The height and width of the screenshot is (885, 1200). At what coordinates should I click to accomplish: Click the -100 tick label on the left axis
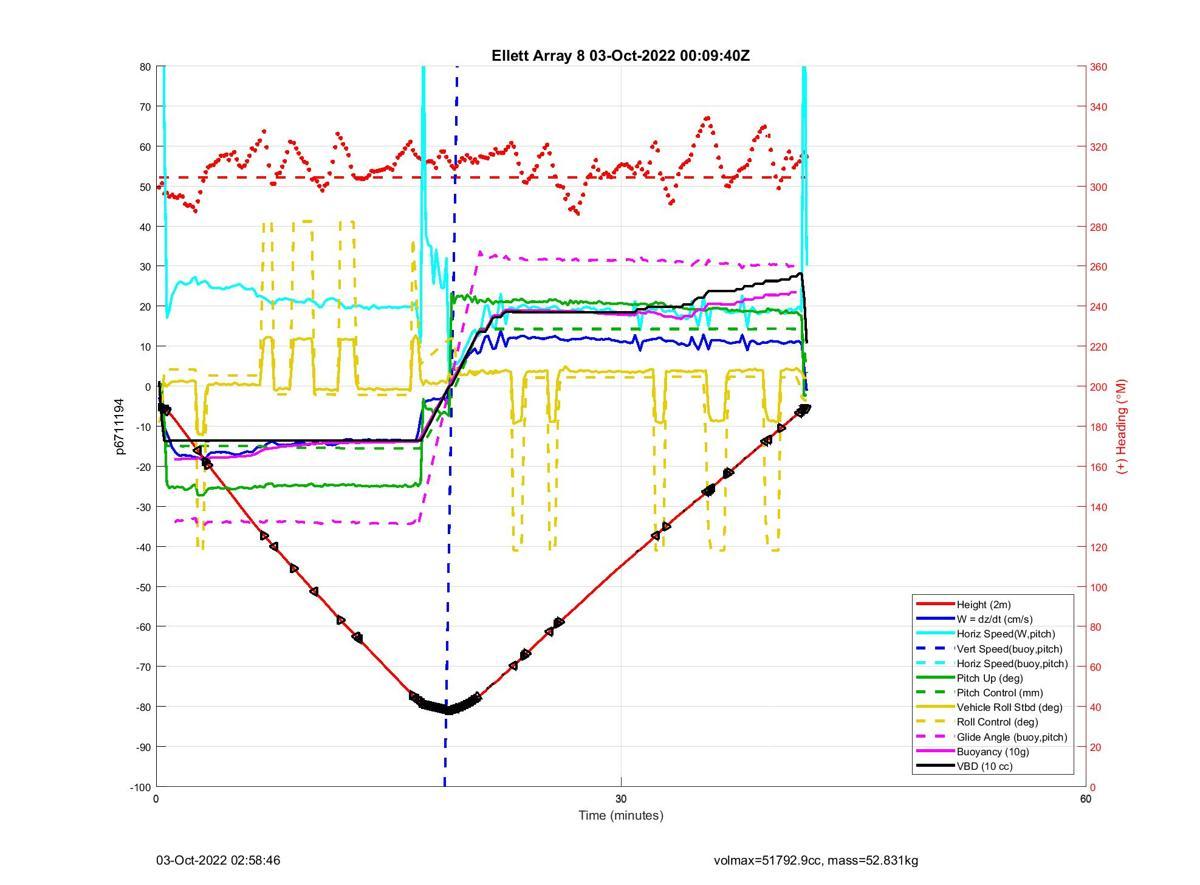(140, 787)
